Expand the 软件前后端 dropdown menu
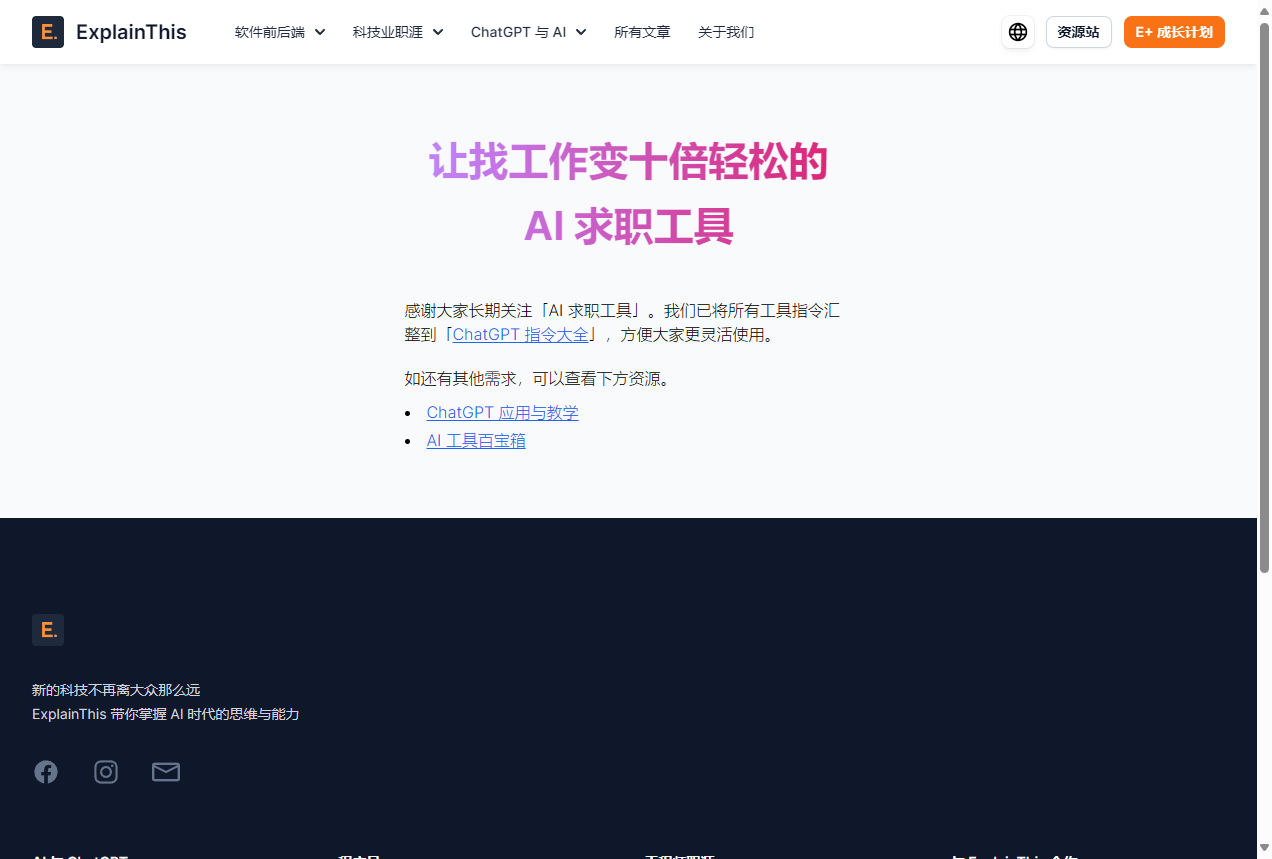The image size is (1272, 859). click(280, 32)
